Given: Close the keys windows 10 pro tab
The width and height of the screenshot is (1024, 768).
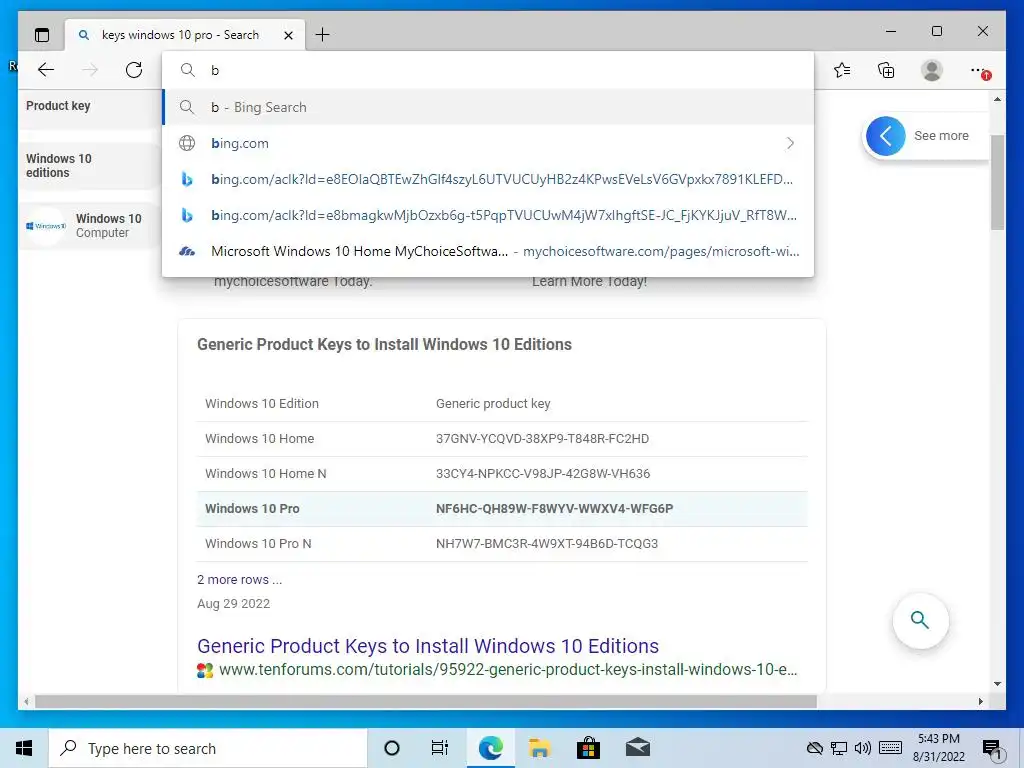Looking at the screenshot, I should pos(288,35).
